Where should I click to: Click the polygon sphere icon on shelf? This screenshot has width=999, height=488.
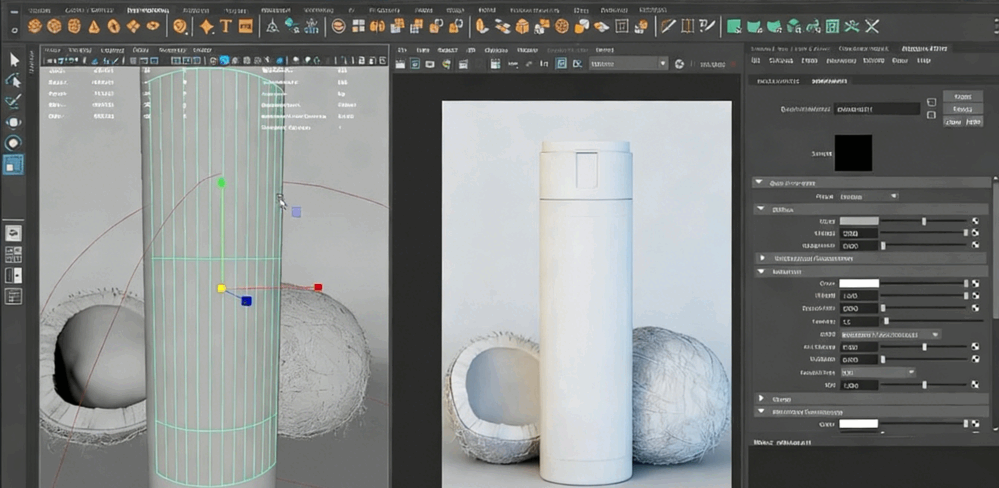tap(36, 26)
